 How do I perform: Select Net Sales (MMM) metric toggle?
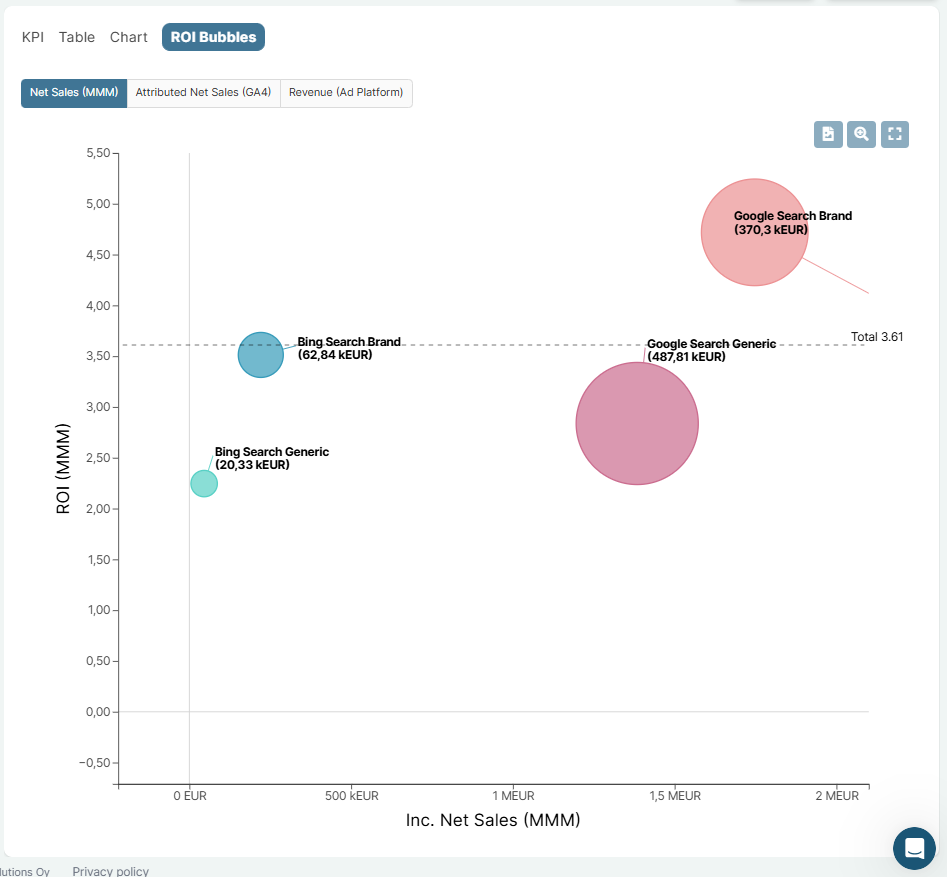(x=74, y=93)
